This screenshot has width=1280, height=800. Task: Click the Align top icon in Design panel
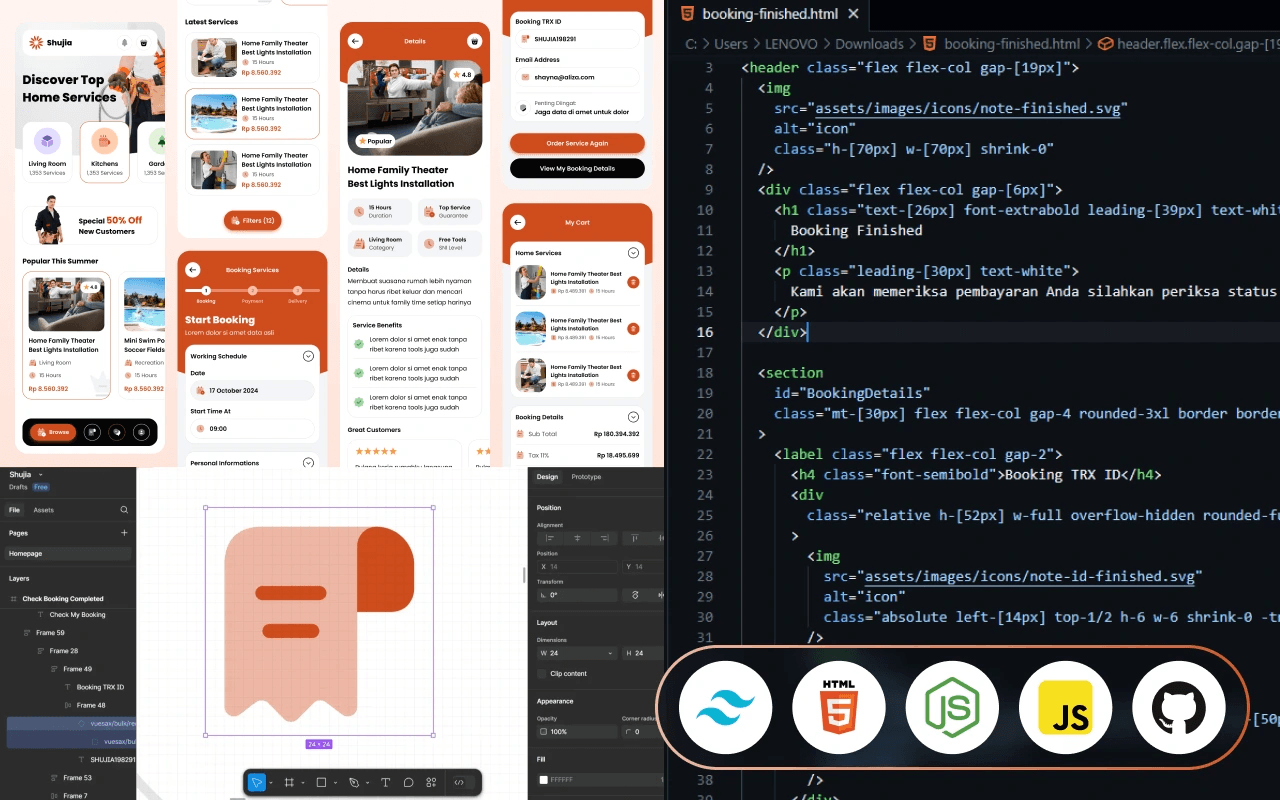coord(637,538)
